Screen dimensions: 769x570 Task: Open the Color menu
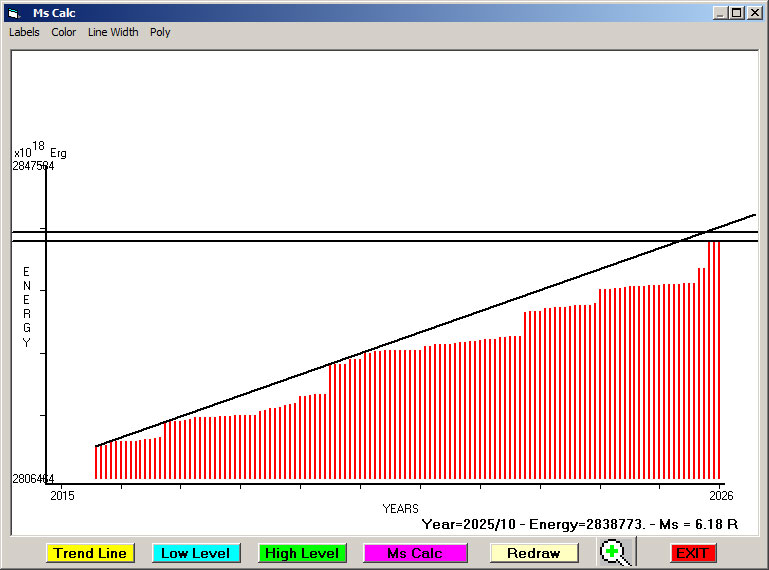64,32
